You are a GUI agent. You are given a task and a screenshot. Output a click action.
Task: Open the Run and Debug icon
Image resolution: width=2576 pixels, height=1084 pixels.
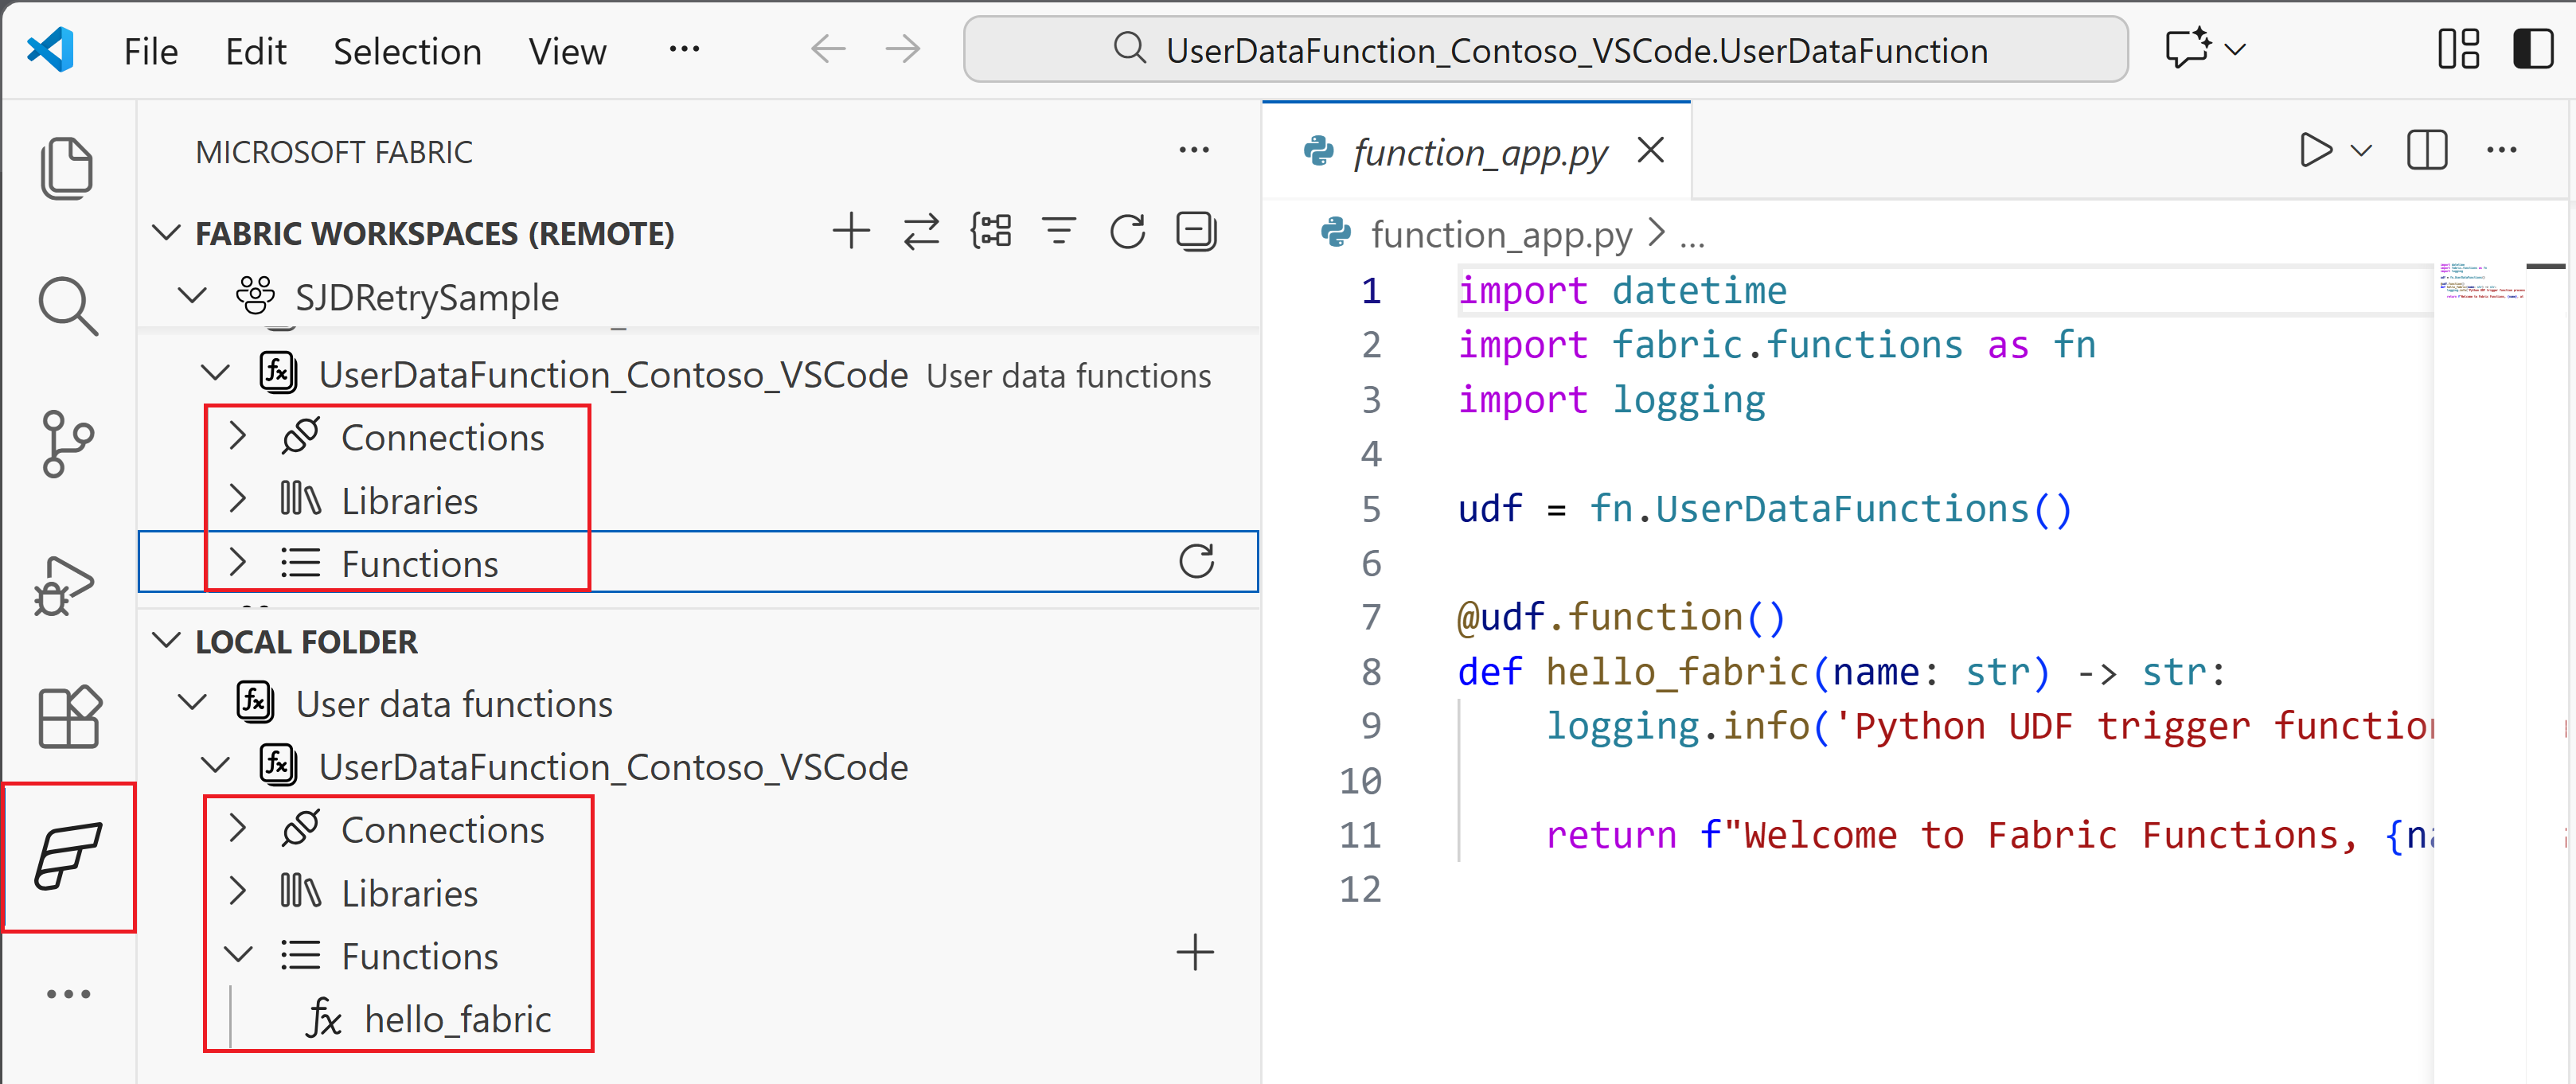(x=65, y=584)
